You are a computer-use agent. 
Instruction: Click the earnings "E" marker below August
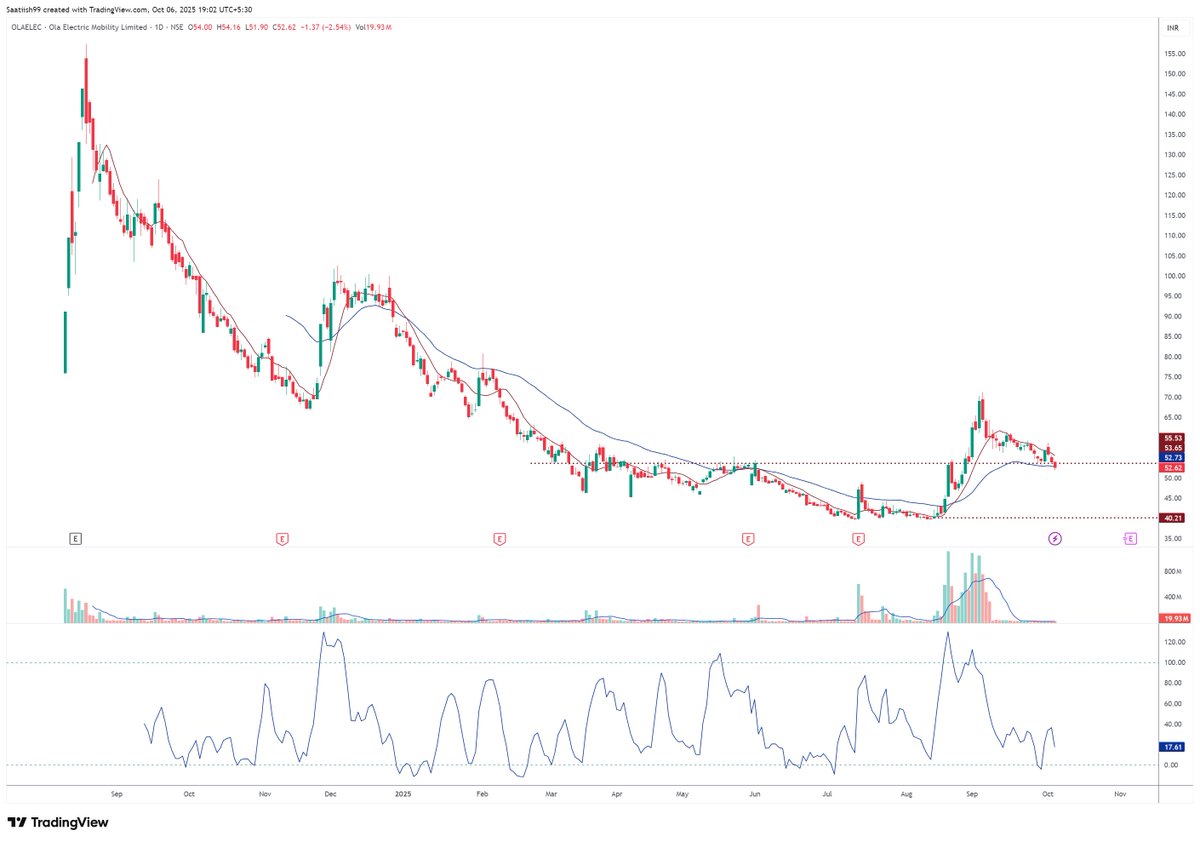point(858,538)
